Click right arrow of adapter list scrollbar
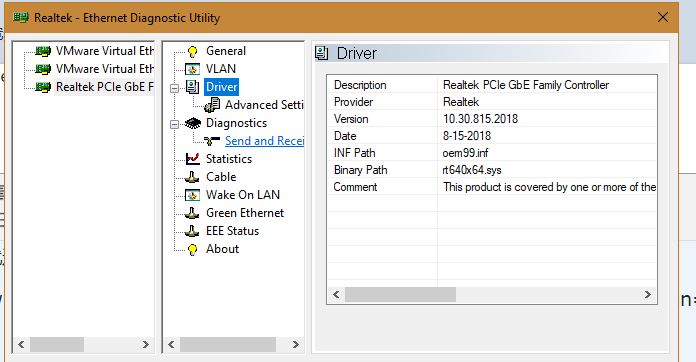The width and height of the screenshot is (696, 362). pyautogui.click(x=145, y=345)
